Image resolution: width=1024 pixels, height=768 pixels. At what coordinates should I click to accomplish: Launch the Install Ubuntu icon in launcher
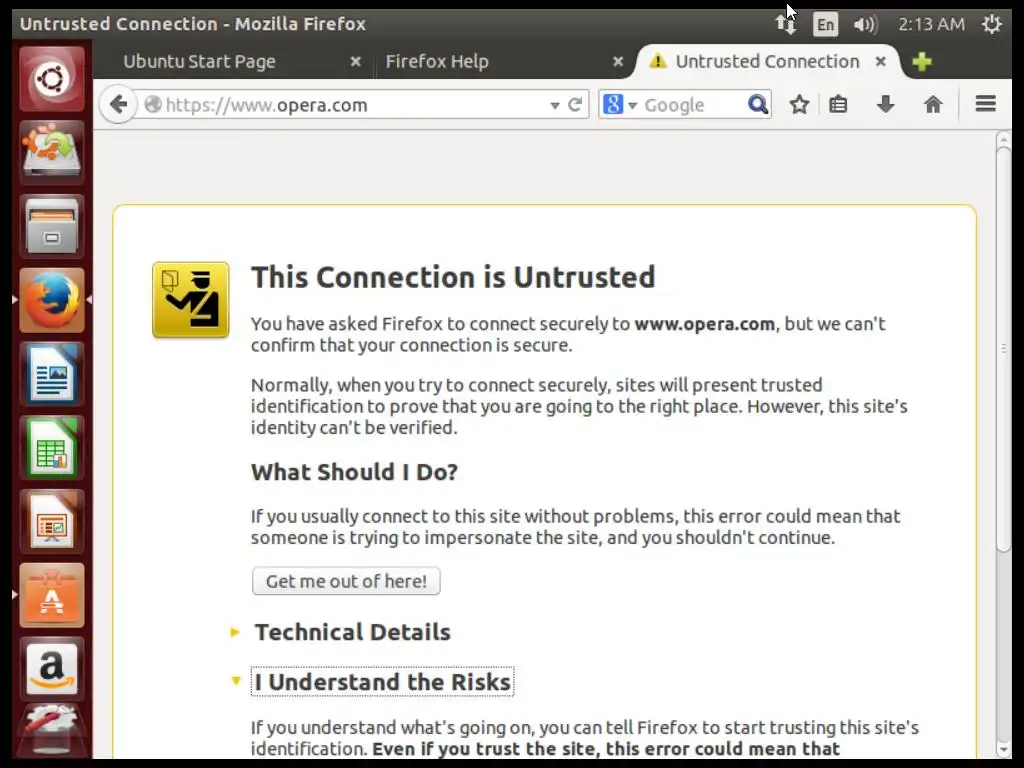click(52, 153)
